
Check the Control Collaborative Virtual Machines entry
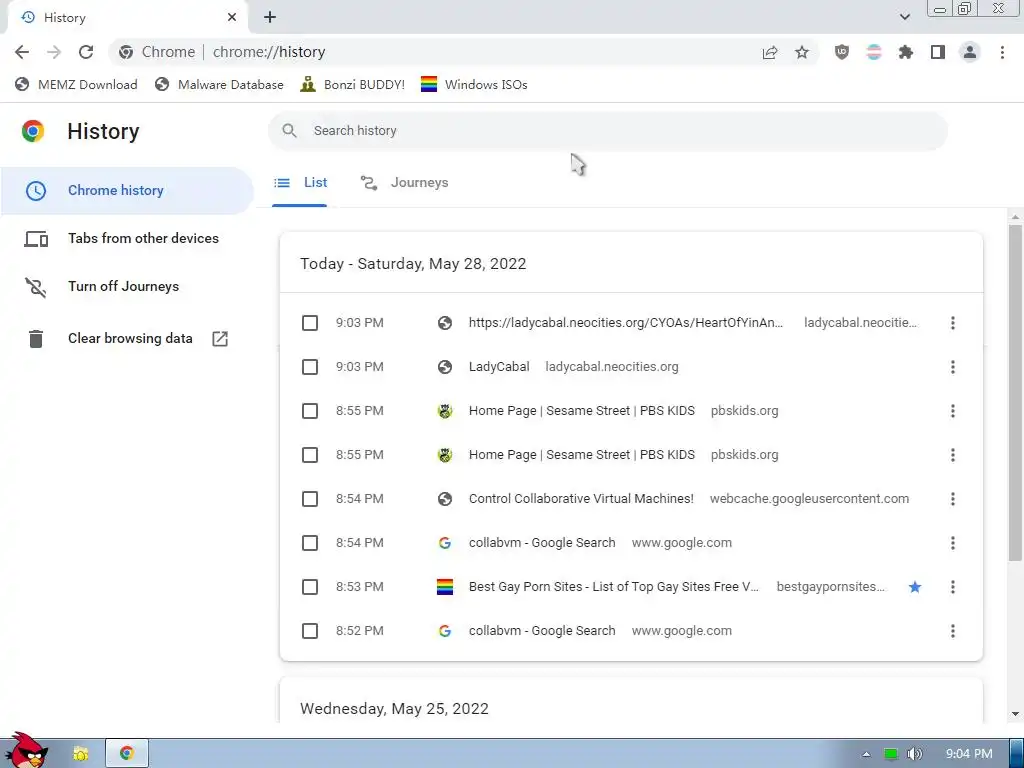tap(310, 499)
